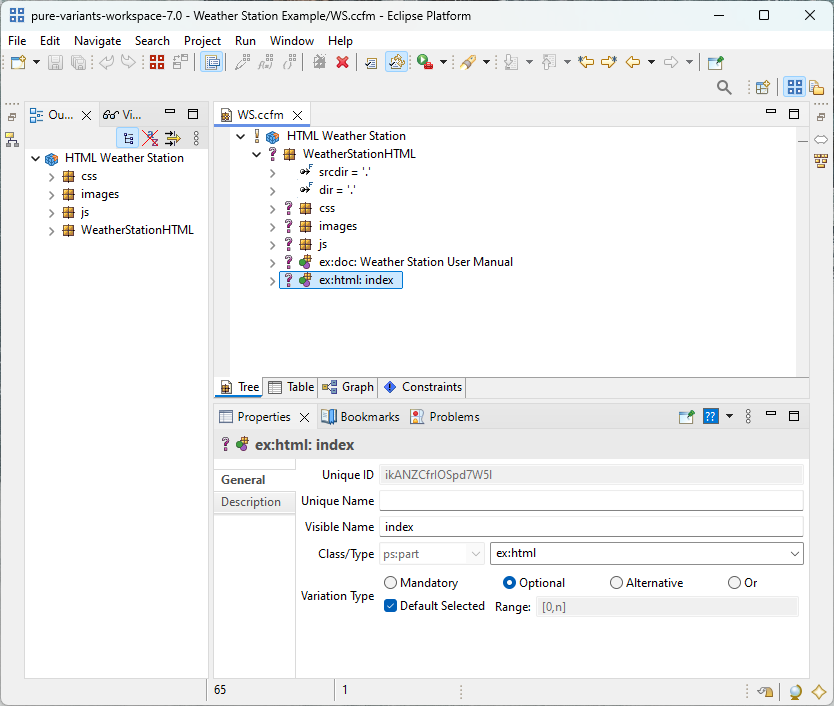Select the General properties page

pos(246,480)
